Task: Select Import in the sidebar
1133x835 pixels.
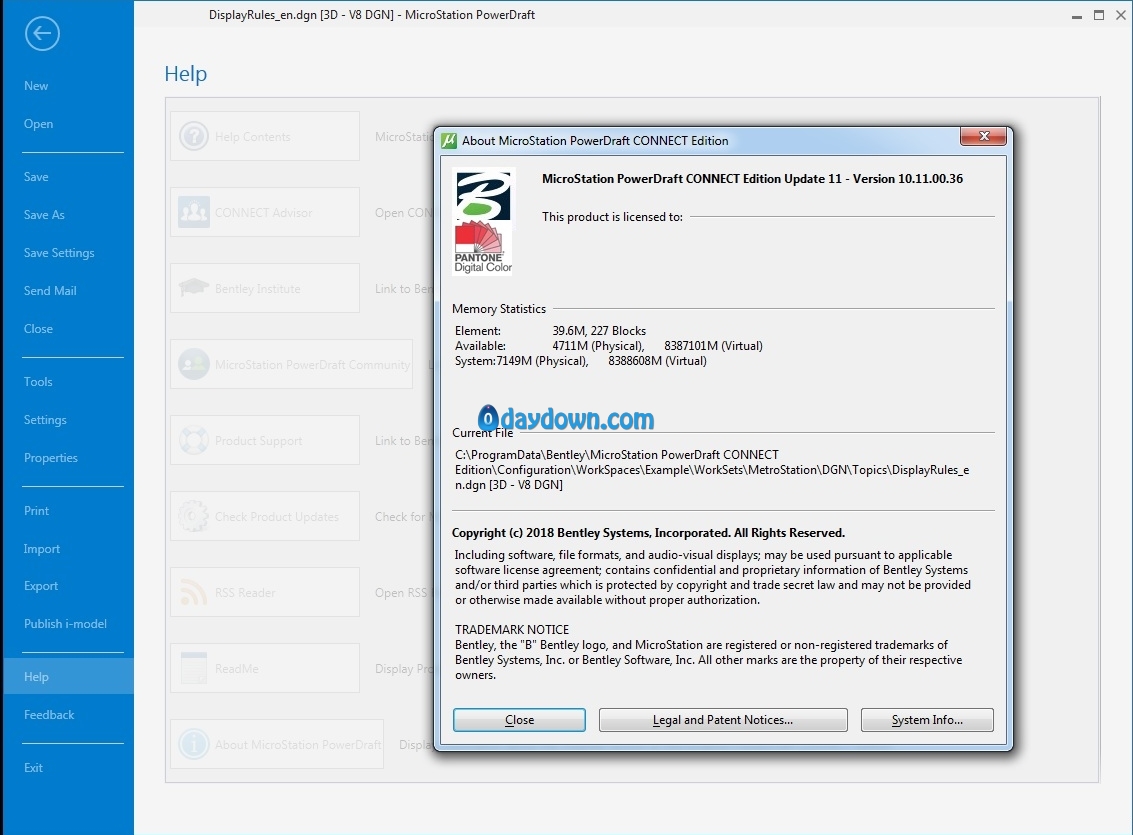Action: [x=42, y=549]
